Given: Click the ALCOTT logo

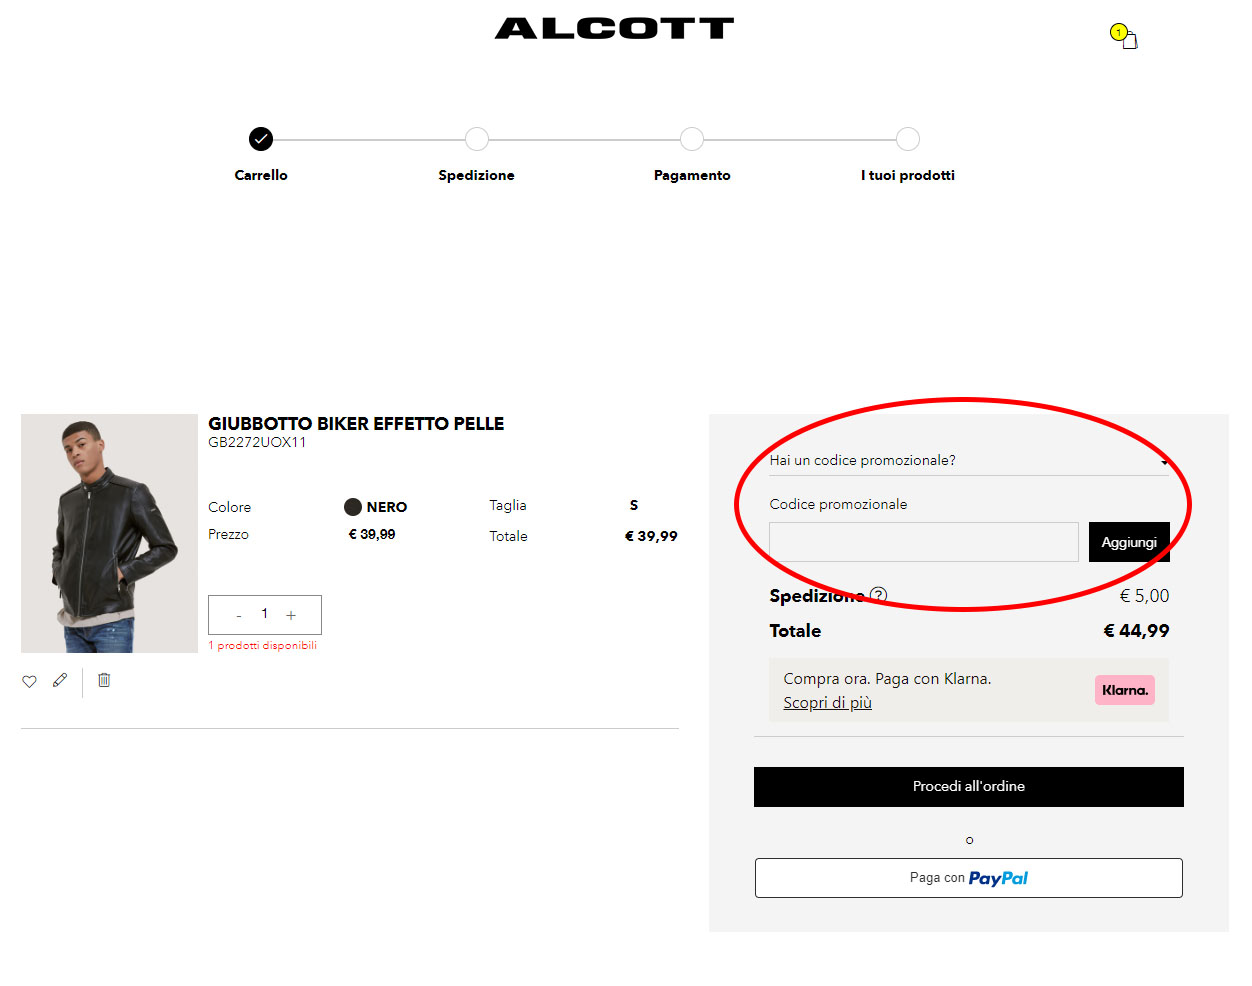Looking at the screenshot, I should tap(613, 27).
